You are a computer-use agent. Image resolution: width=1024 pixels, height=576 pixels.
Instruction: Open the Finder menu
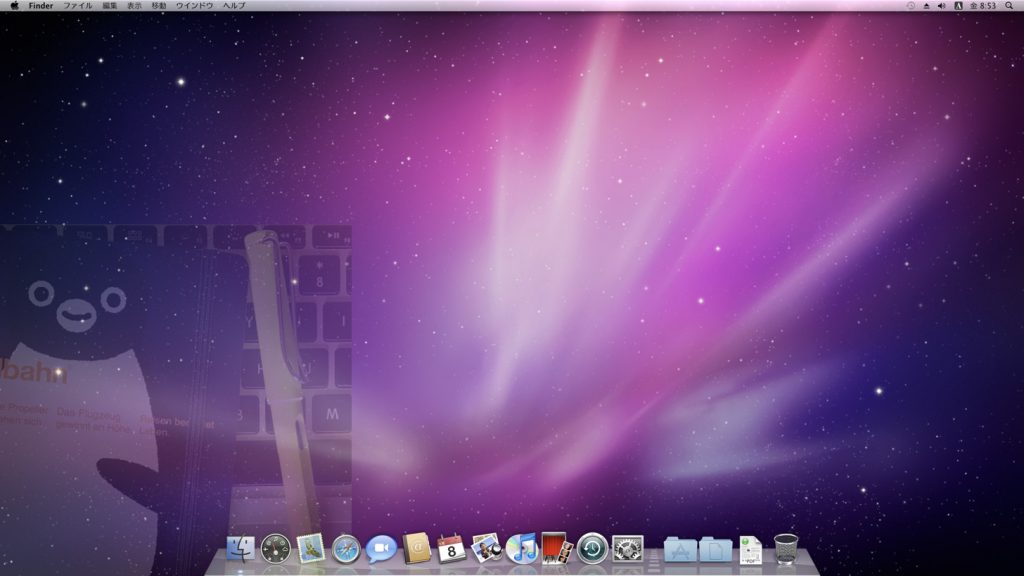click(40, 5)
